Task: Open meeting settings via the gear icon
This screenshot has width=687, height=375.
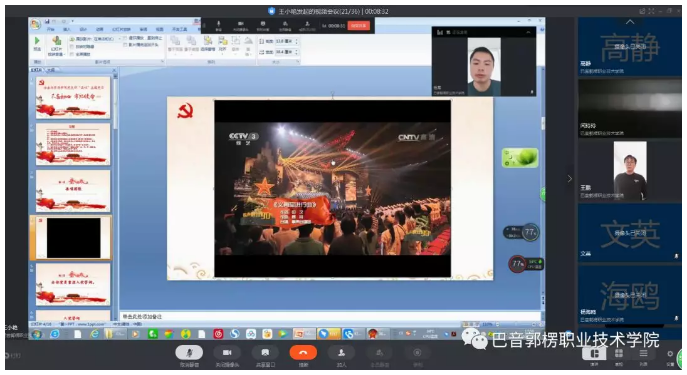Action: 670,354
